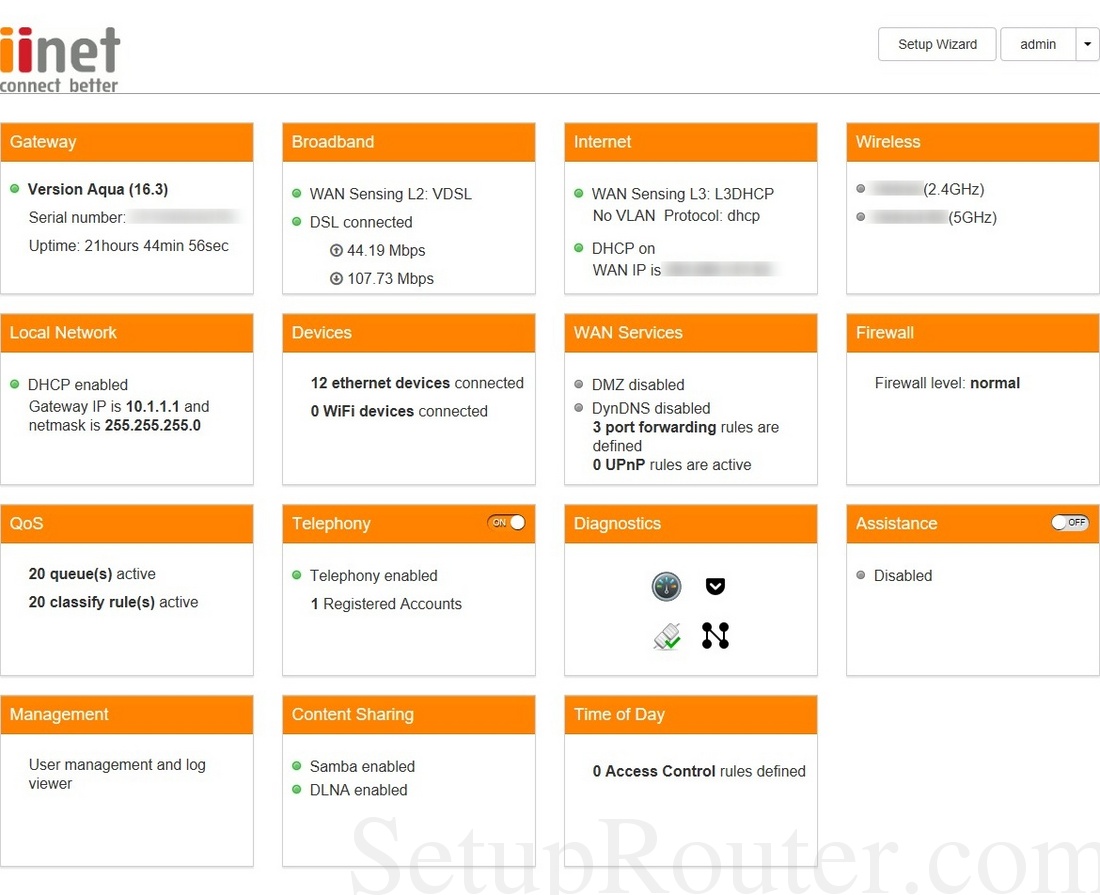The height and width of the screenshot is (895, 1100).
Task: Open the Firewall card header
Action: (972, 333)
